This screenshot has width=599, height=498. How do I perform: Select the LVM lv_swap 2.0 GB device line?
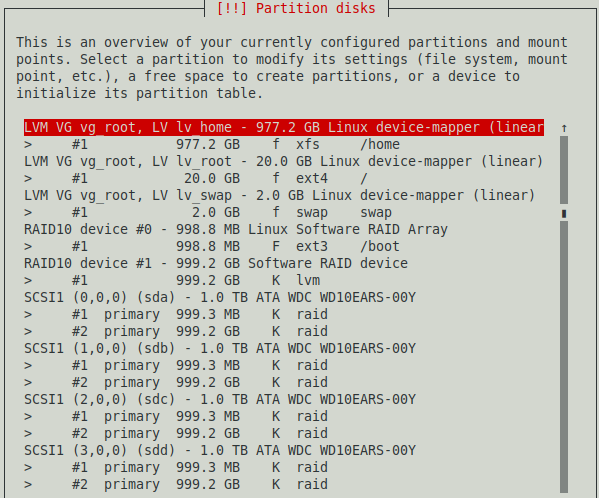pos(284,195)
